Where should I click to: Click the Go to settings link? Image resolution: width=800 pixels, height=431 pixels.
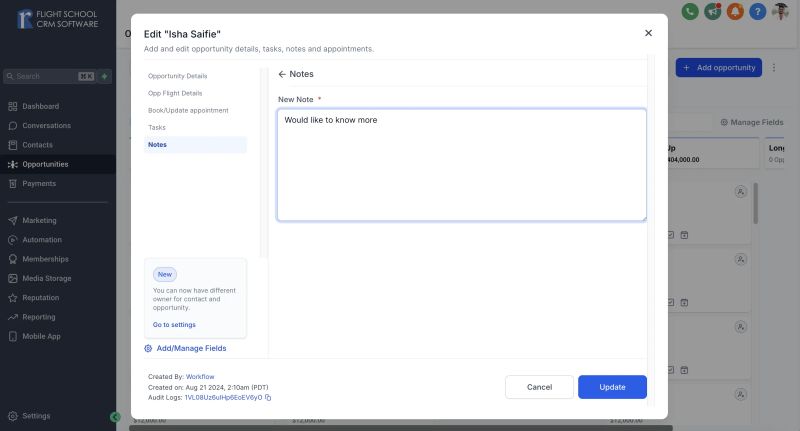click(174, 325)
